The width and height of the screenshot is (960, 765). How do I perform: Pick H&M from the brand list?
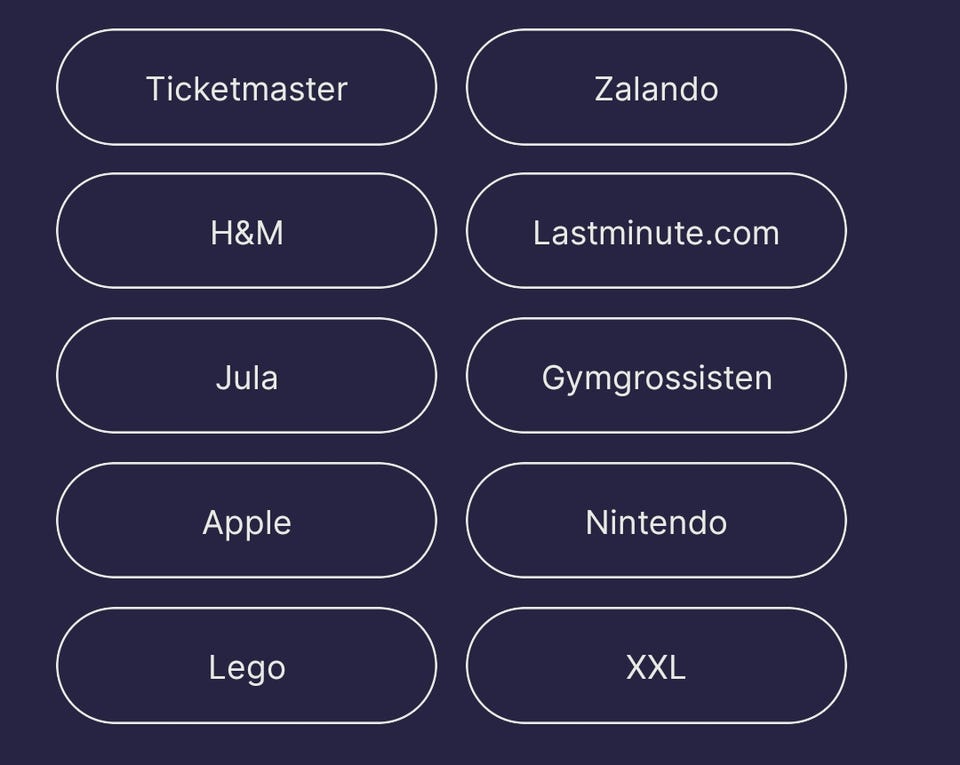246,232
